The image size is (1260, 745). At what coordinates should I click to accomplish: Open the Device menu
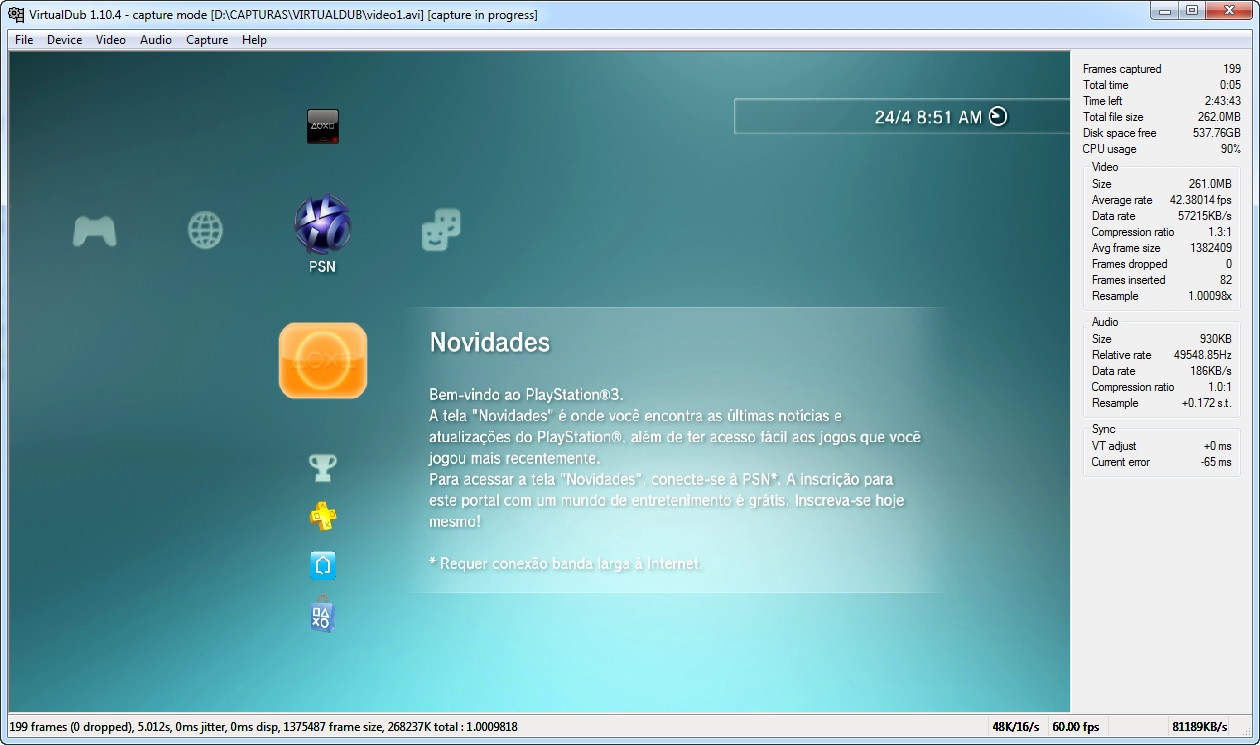point(64,40)
